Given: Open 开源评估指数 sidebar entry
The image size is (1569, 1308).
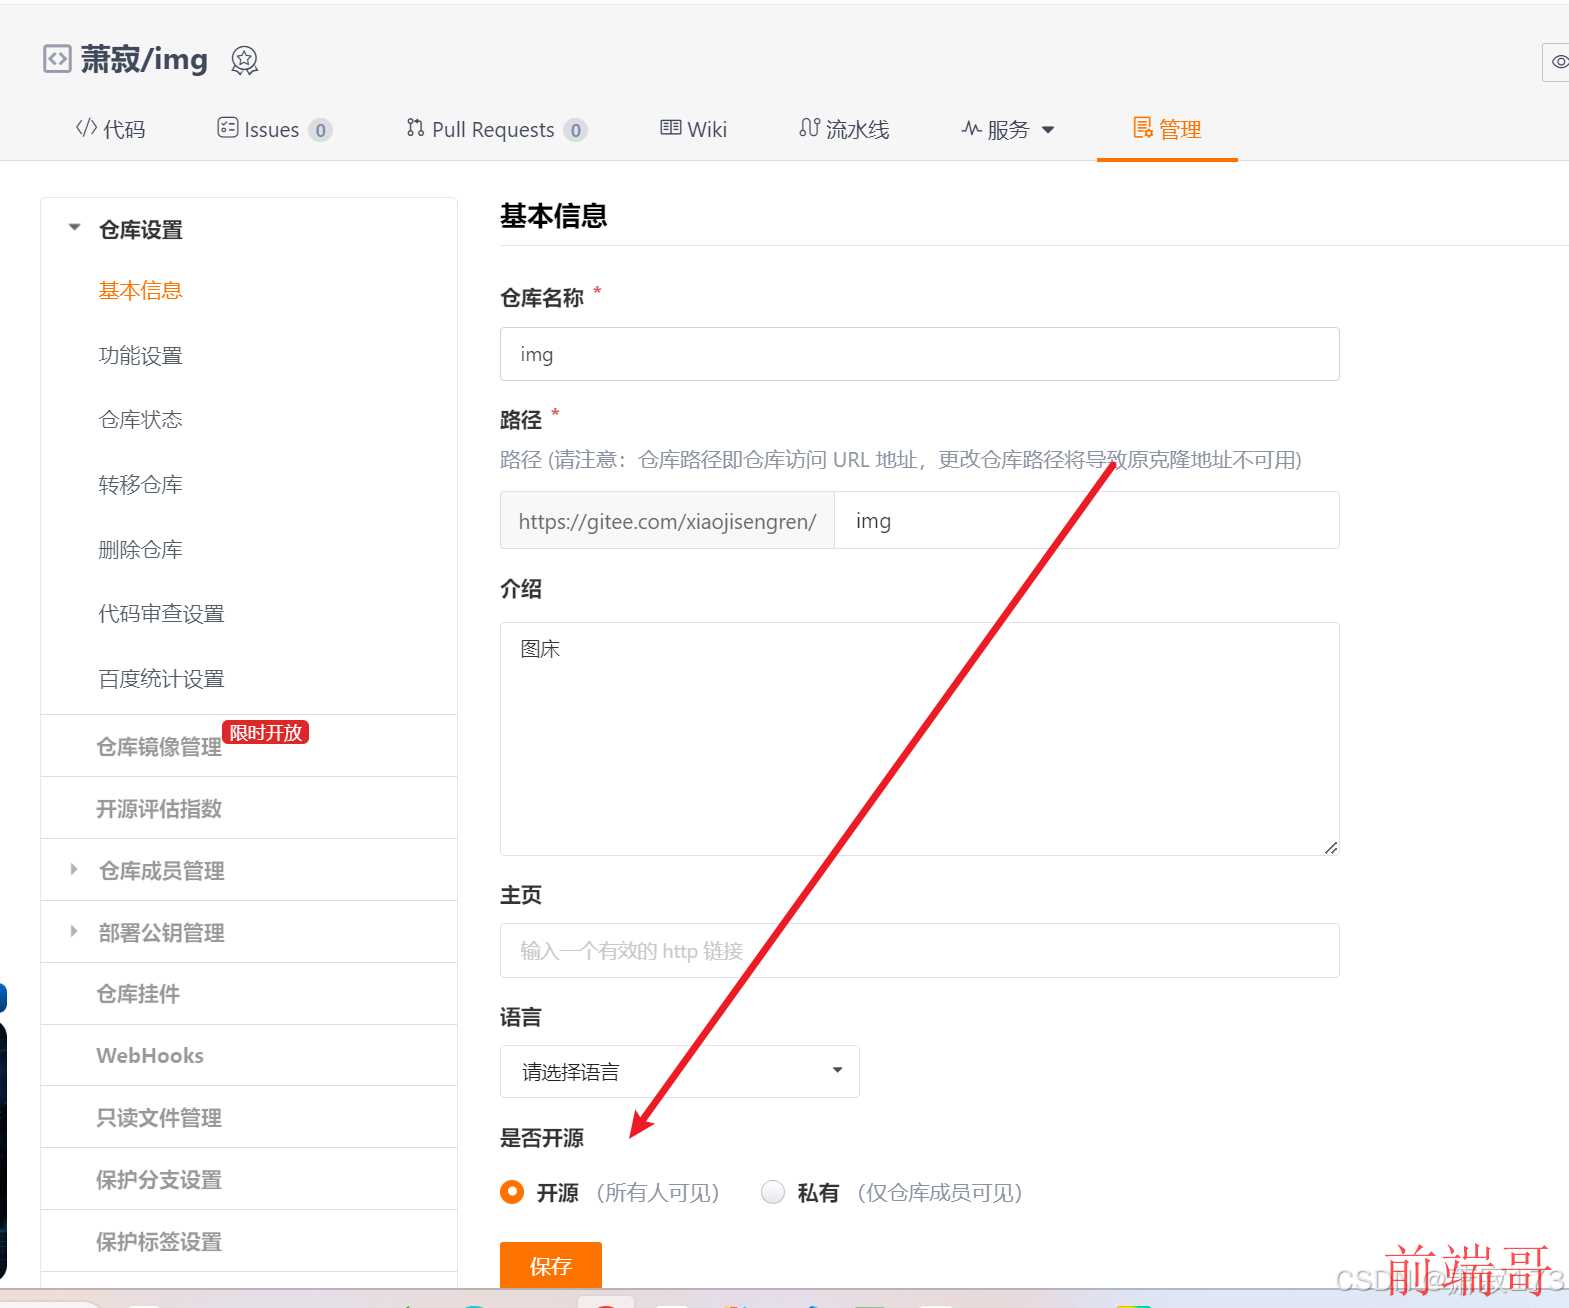Looking at the screenshot, I should click(159, 809).
